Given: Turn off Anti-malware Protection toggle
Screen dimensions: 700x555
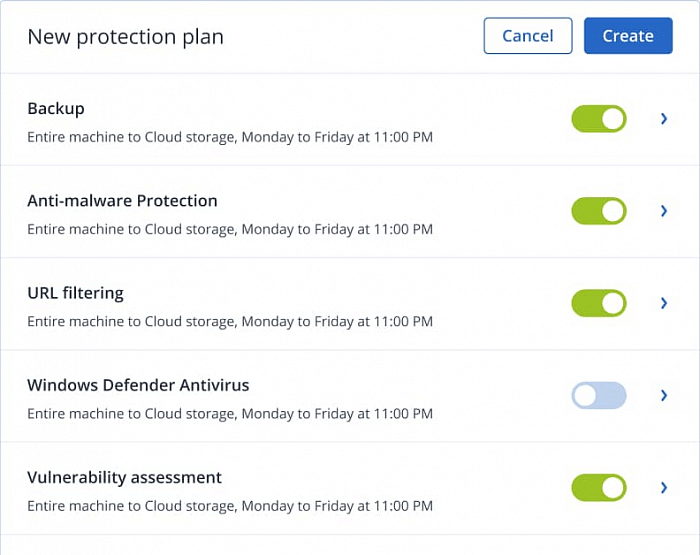Looking at the screenshot, I should click(x=598, y=211).
